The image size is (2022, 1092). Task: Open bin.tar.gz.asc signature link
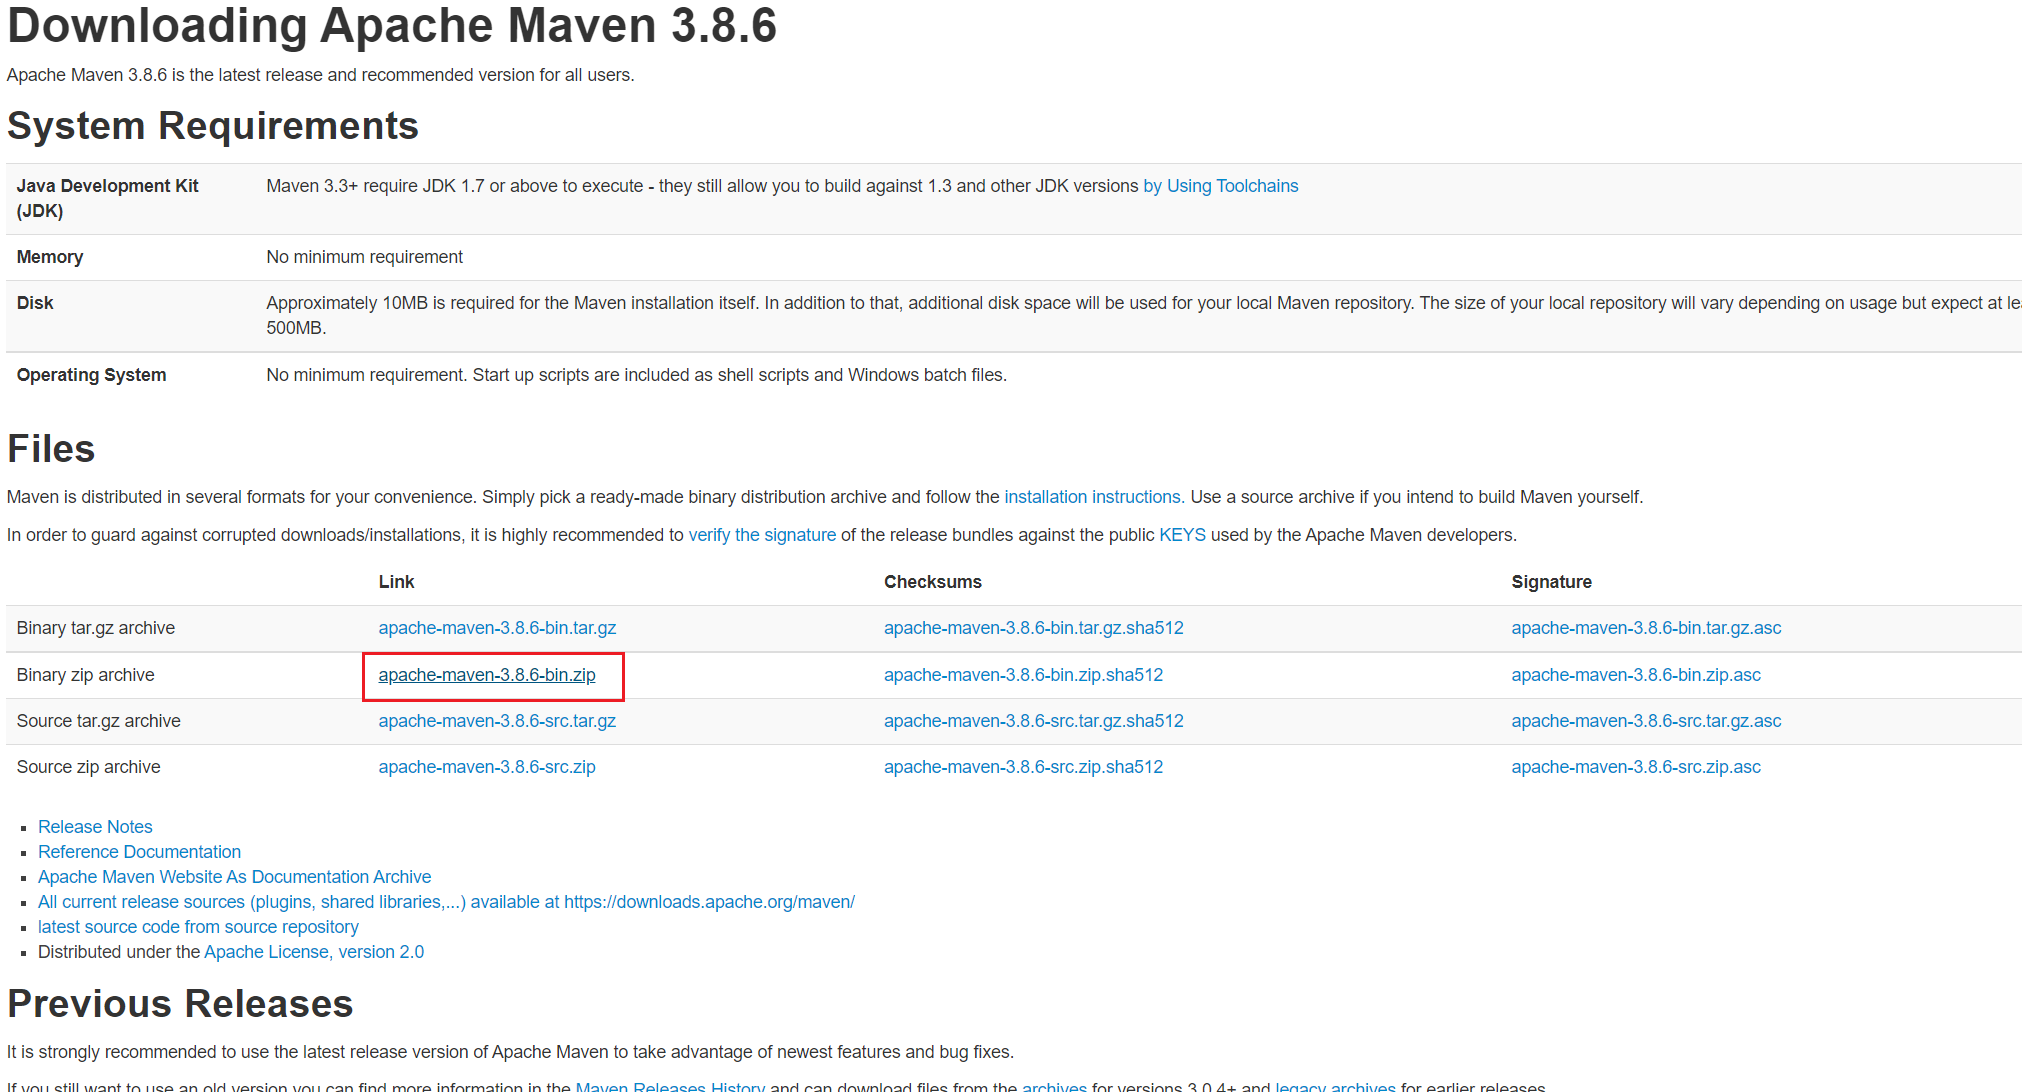click(x=1645, y=628)
